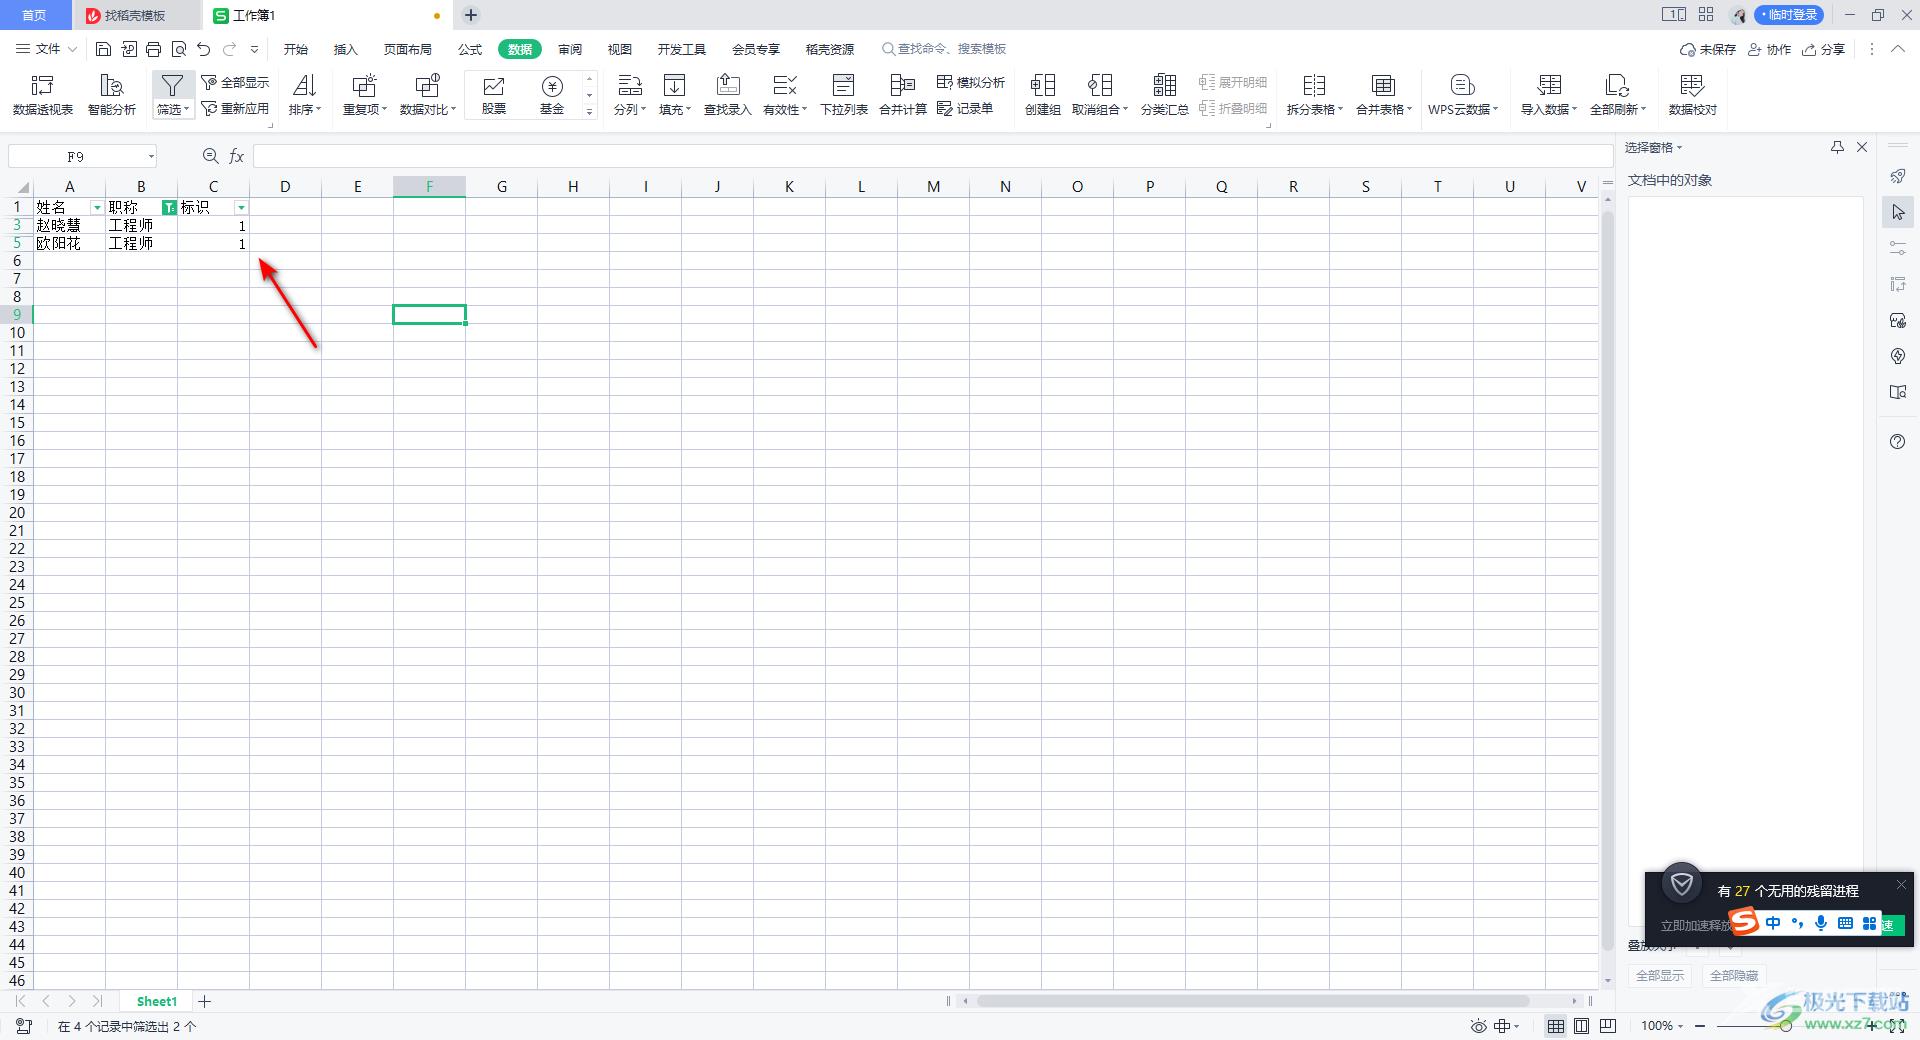
Task: Open the 100% zoom level dropdown
Action: [x=1662, y=1026]
